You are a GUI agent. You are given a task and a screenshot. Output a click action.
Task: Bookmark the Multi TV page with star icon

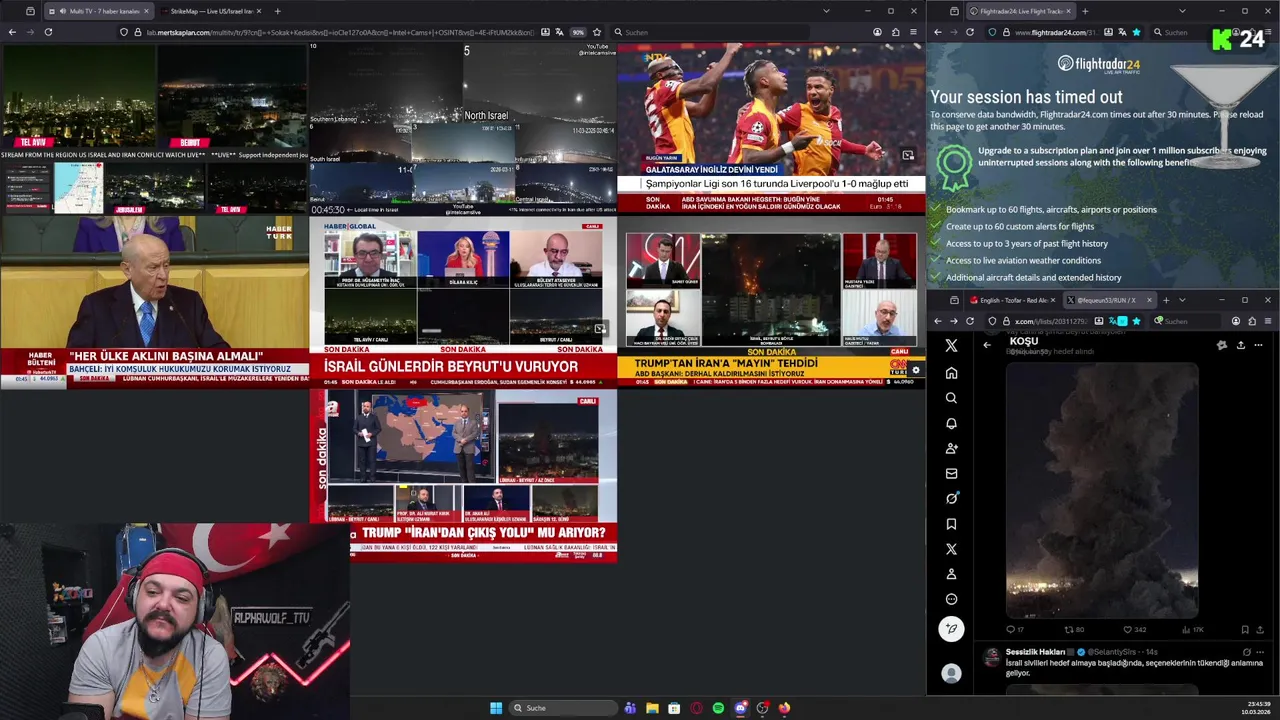click(597, 32)
